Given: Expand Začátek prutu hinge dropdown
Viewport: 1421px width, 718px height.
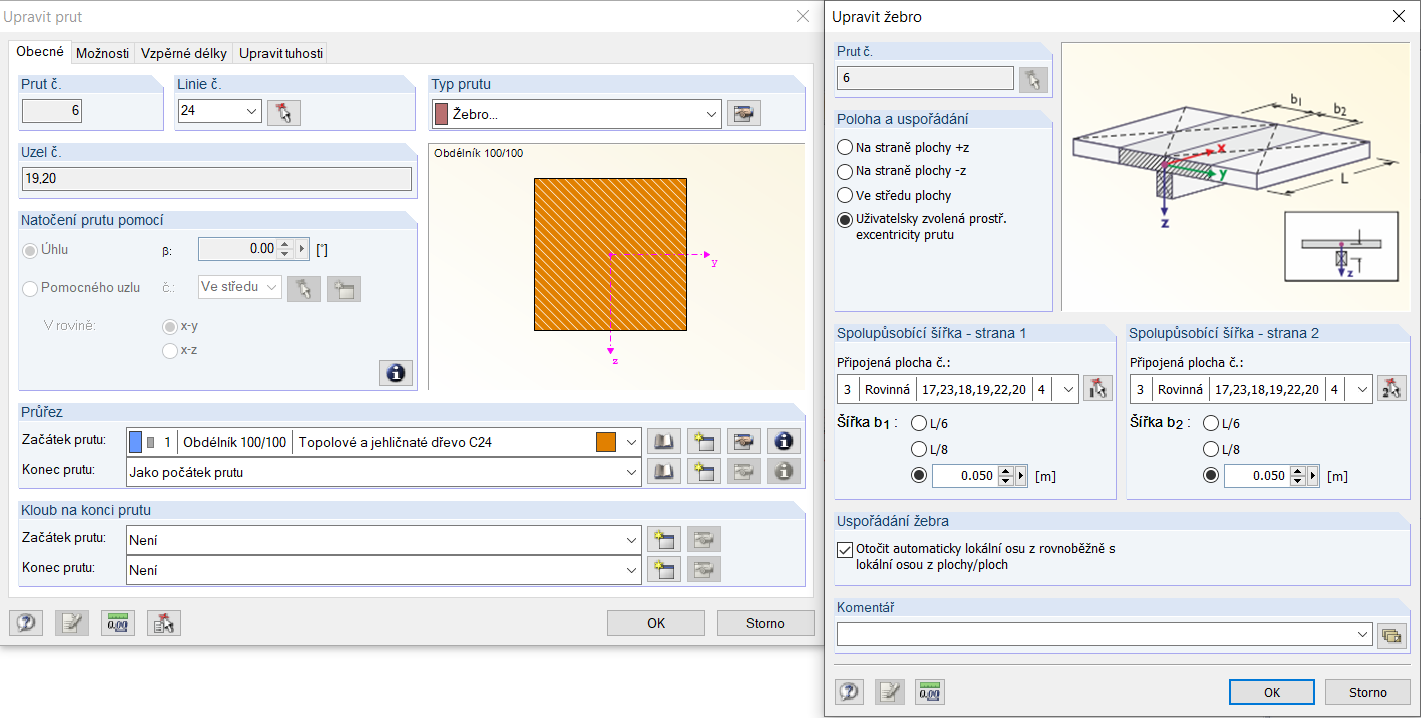Looking at the screenshot, I should coord(631,540).
